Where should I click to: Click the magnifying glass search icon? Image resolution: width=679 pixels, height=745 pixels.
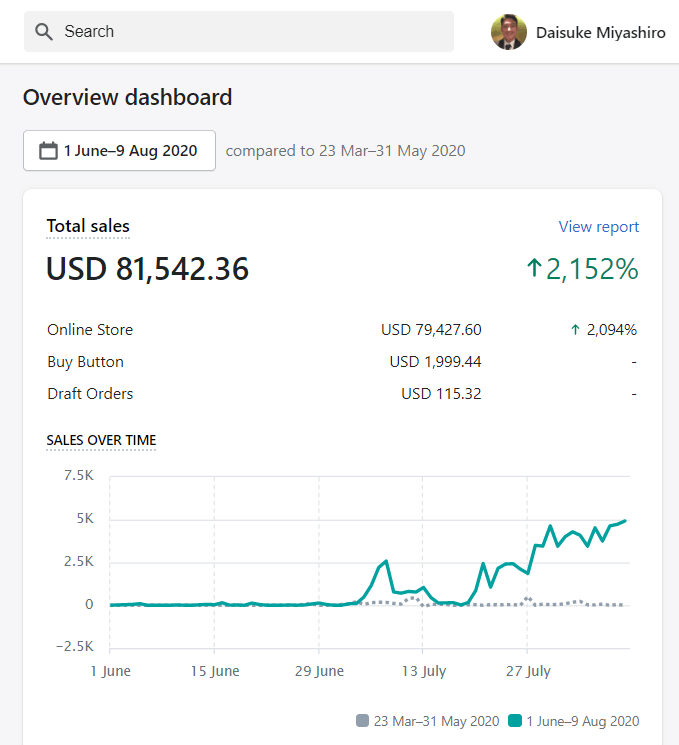tap(43, 32)
